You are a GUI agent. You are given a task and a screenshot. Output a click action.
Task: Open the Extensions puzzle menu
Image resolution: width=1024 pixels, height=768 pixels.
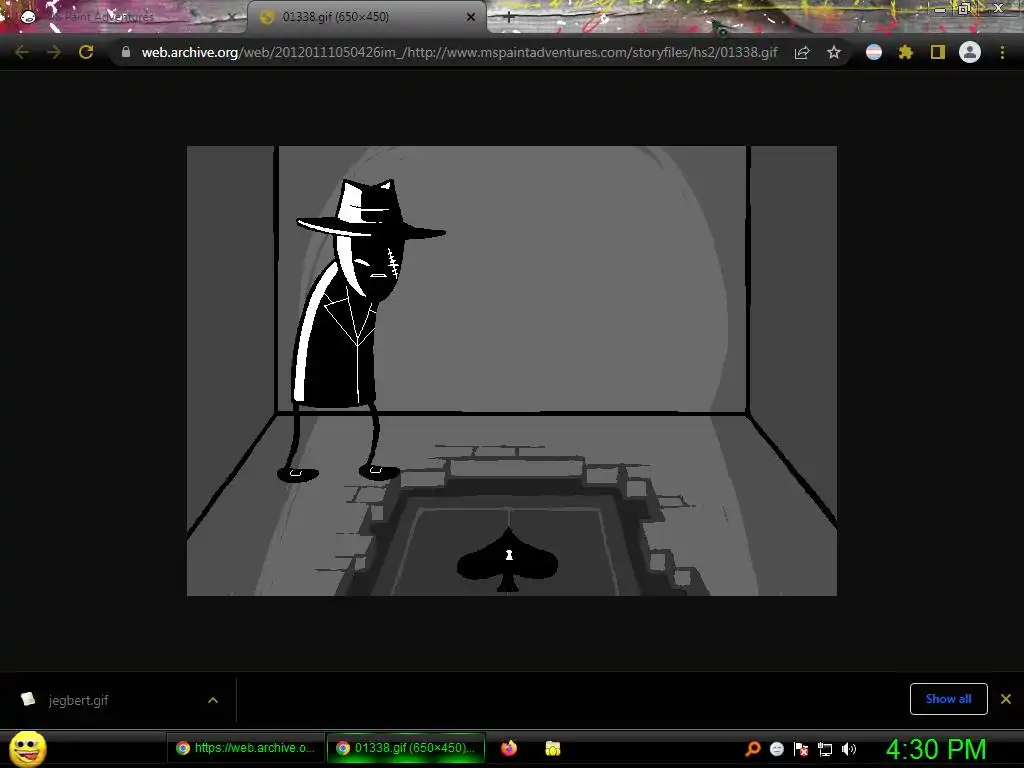(x=906, y=52)
